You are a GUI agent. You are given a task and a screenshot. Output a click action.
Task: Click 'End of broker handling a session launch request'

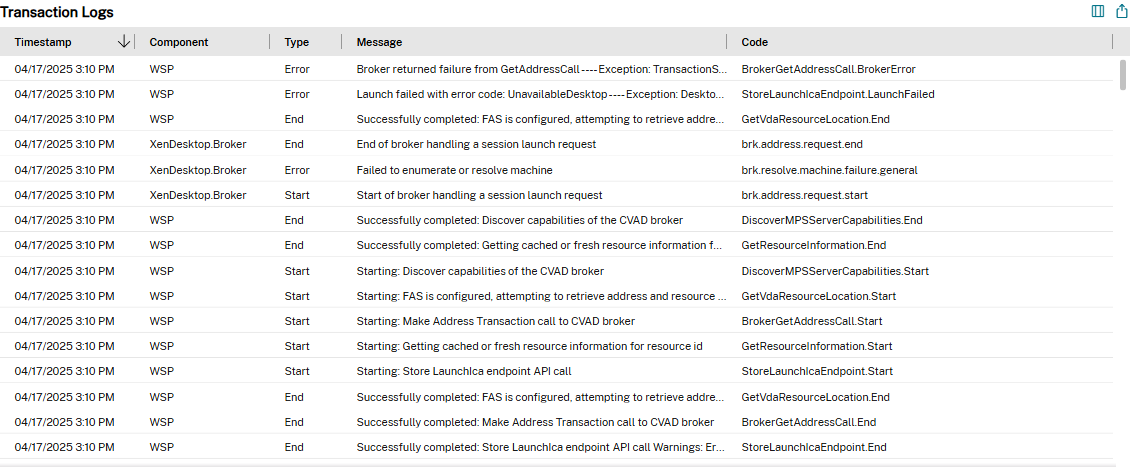point(476,144)
